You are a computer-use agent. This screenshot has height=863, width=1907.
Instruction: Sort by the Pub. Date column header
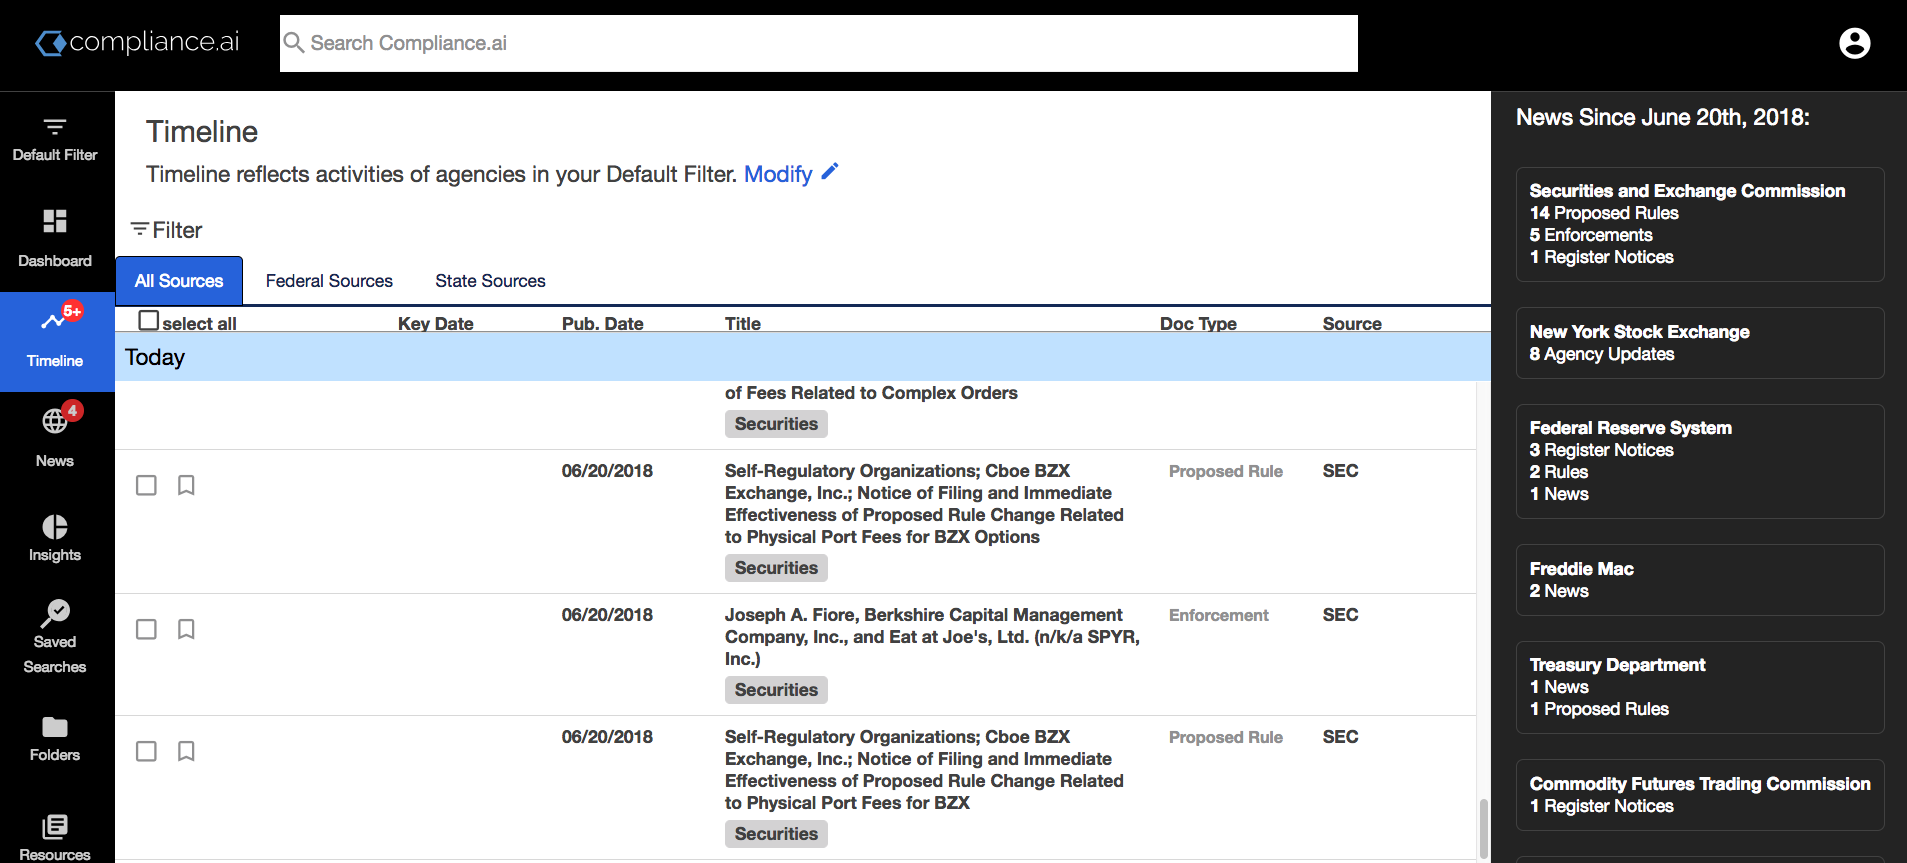click(602, 323)
